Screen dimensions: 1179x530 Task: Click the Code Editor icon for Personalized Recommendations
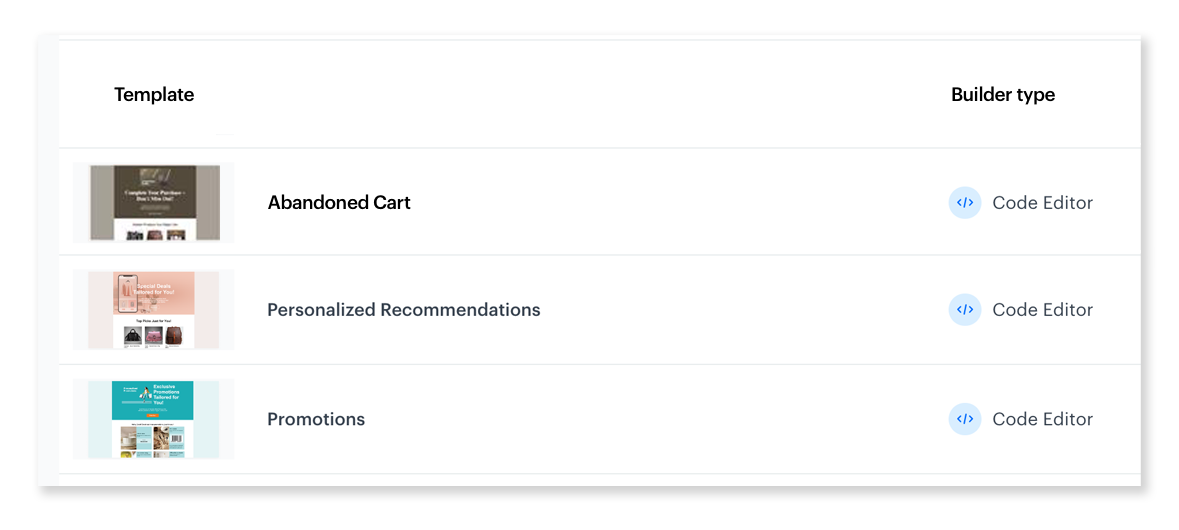pos(965,310)
